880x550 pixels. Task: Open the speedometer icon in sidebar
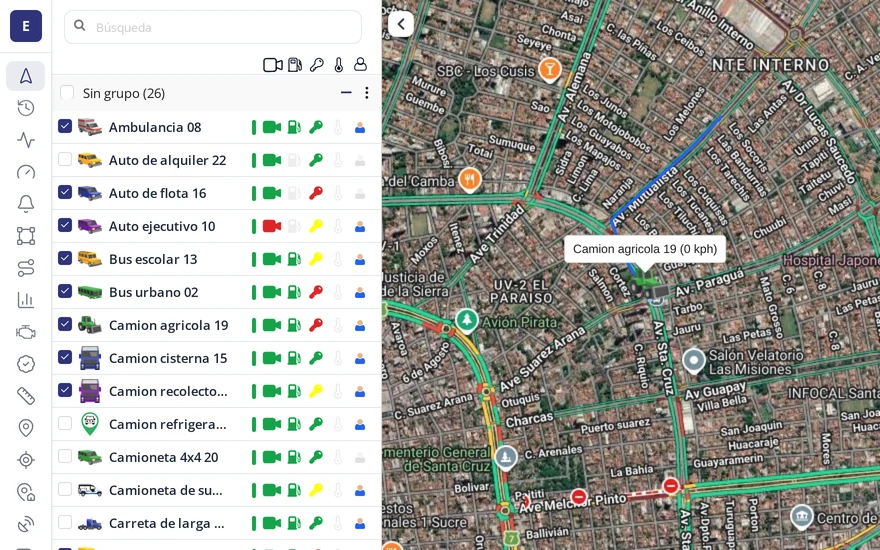pyautogui.click(x=26, y=172)
